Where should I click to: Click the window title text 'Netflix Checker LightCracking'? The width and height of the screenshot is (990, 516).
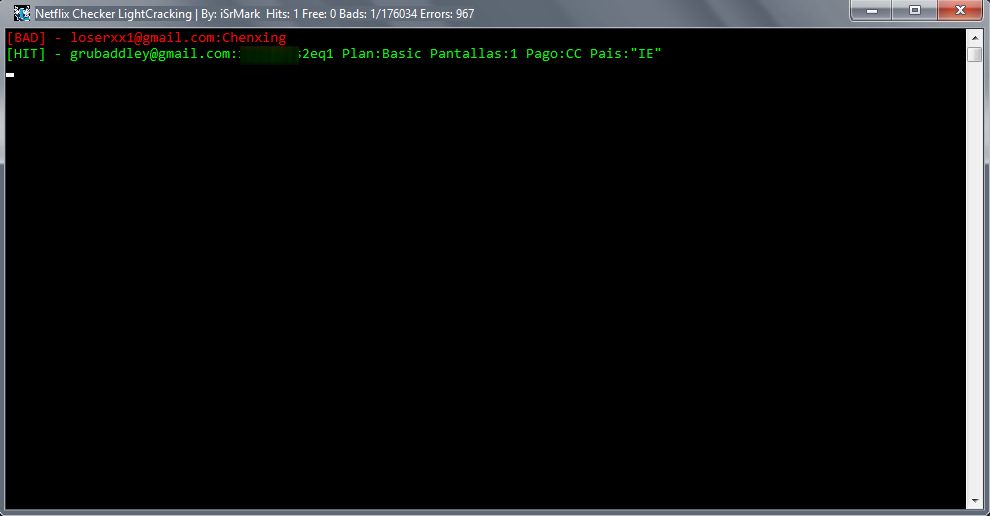coord(113,13)
